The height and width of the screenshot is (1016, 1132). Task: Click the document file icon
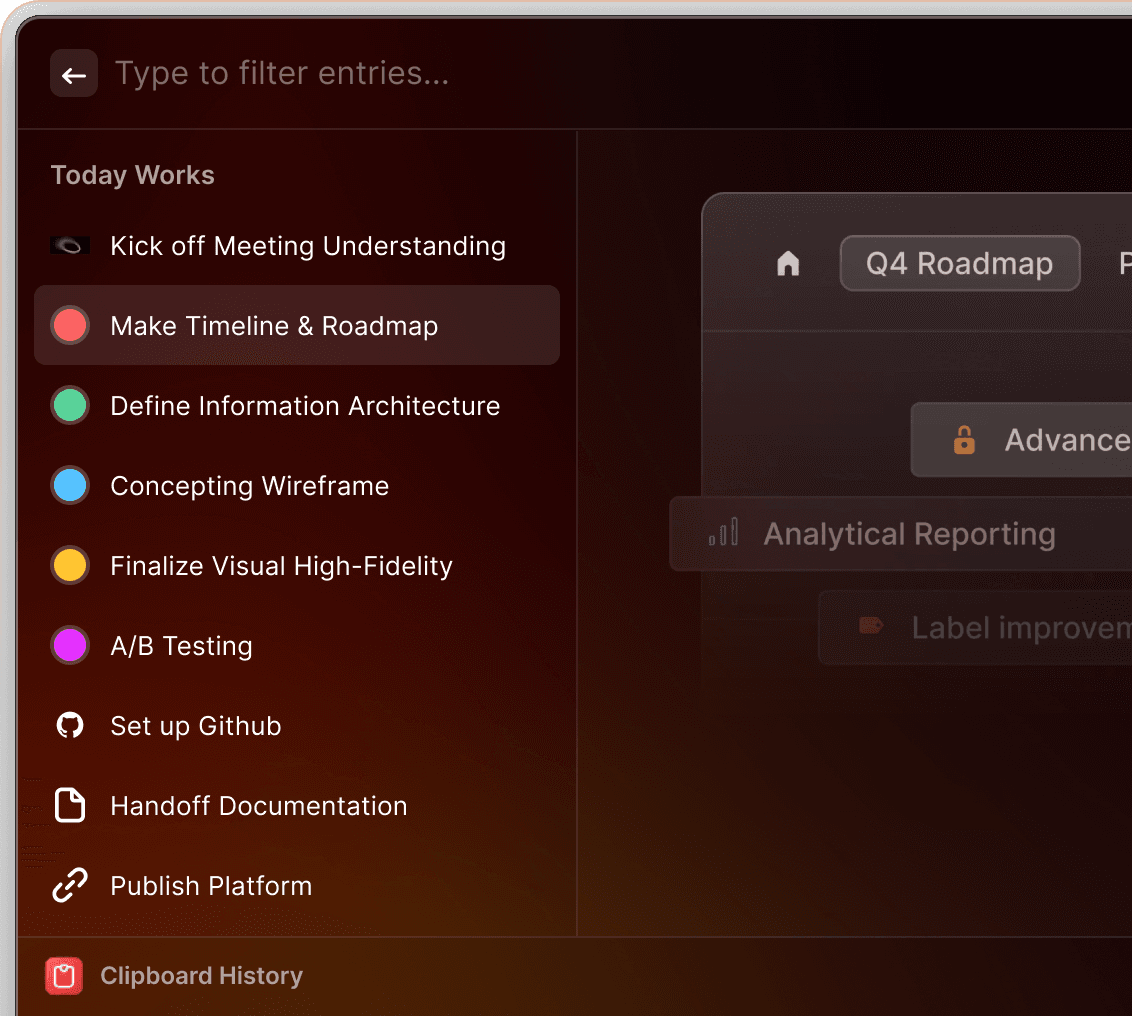click(x=70, y=806)
